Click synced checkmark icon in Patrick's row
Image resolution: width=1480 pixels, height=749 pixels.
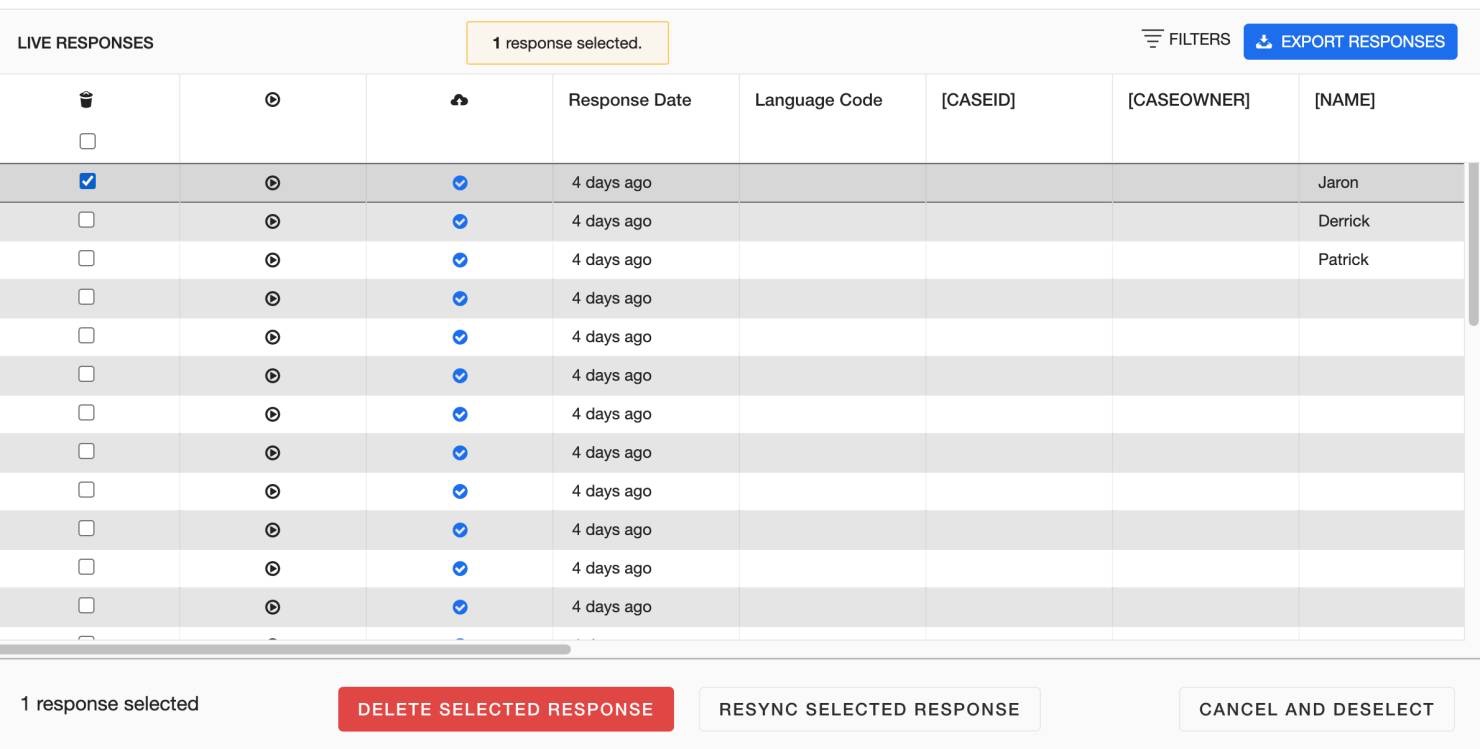point(460,260)
